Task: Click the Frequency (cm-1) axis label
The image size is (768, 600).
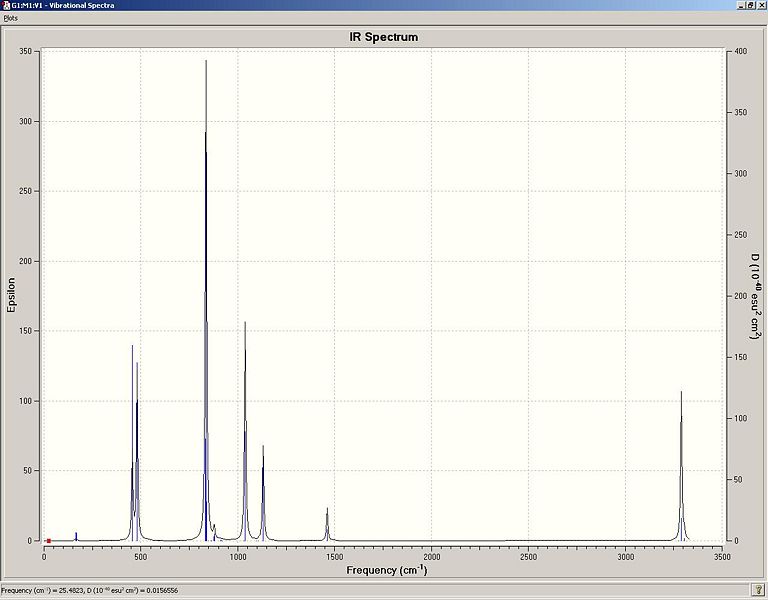Action: (386, 570)
